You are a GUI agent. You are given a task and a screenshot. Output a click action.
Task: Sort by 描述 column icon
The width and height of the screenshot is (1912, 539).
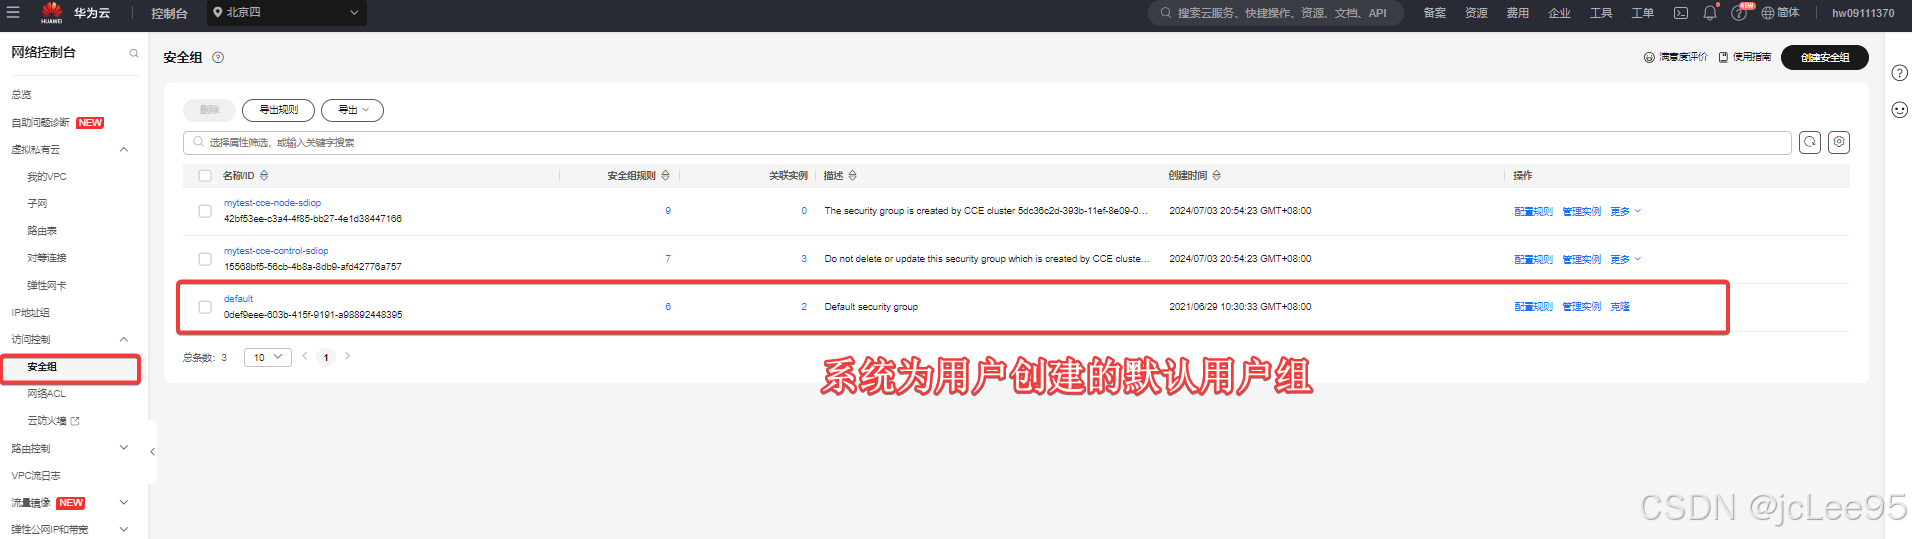(852, 175)
